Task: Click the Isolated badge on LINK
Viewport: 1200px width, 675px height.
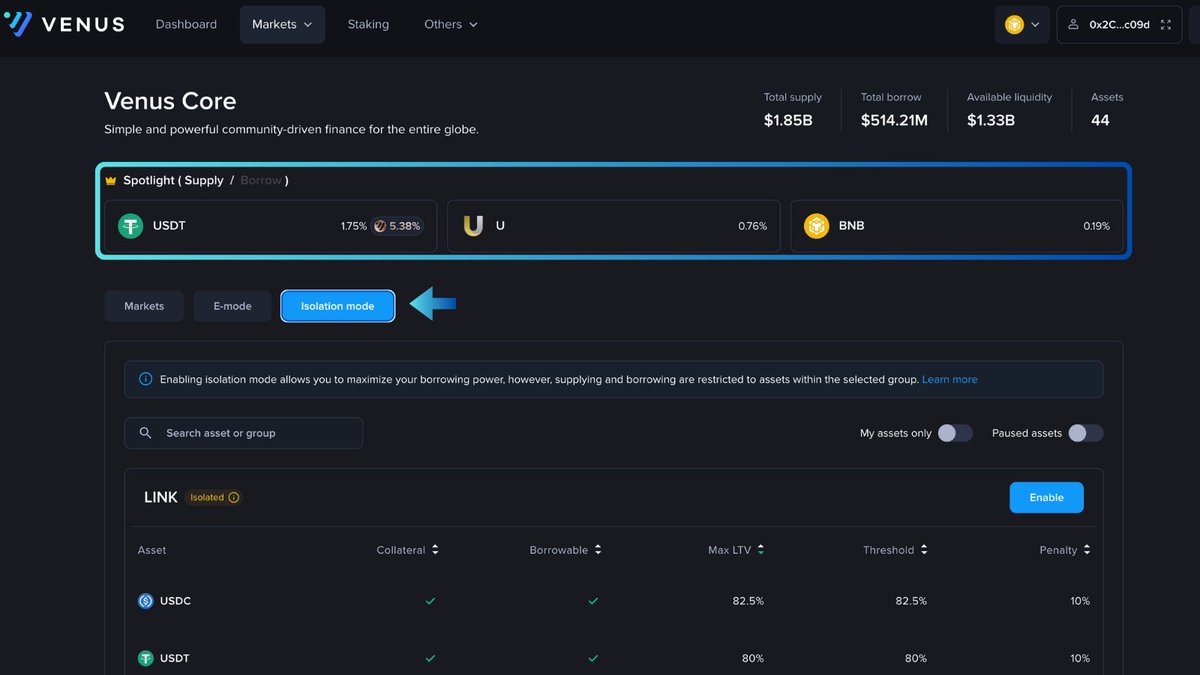Action: tap(215, 497)
